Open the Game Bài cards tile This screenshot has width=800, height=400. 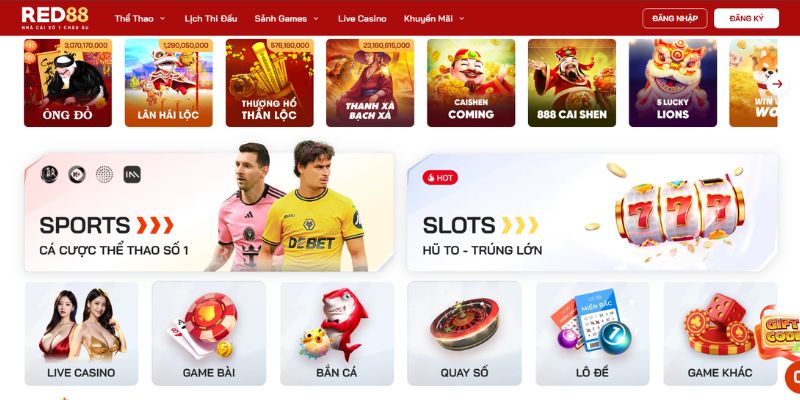pyautogui.click(x=209, y=334)
